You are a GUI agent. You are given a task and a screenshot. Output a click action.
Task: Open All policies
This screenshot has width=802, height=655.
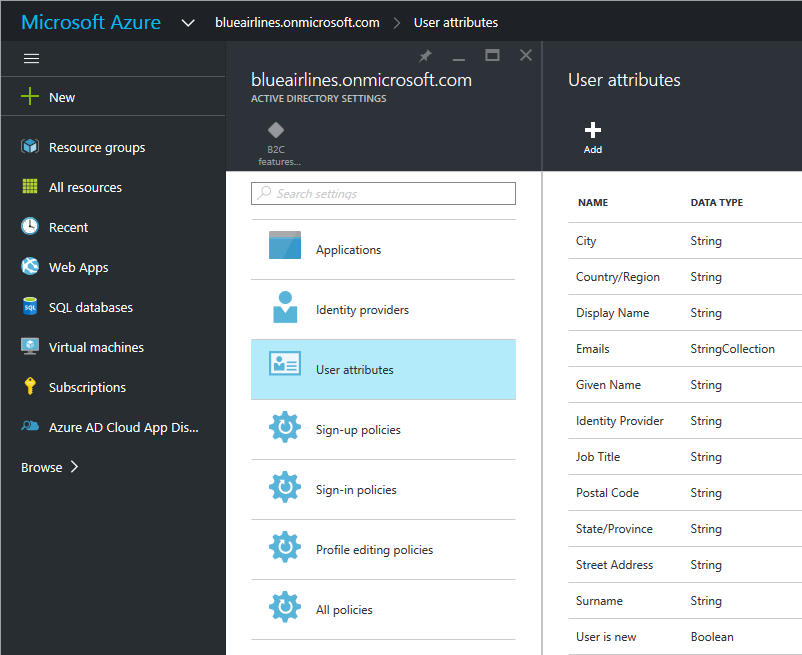(x=383, y=609)
